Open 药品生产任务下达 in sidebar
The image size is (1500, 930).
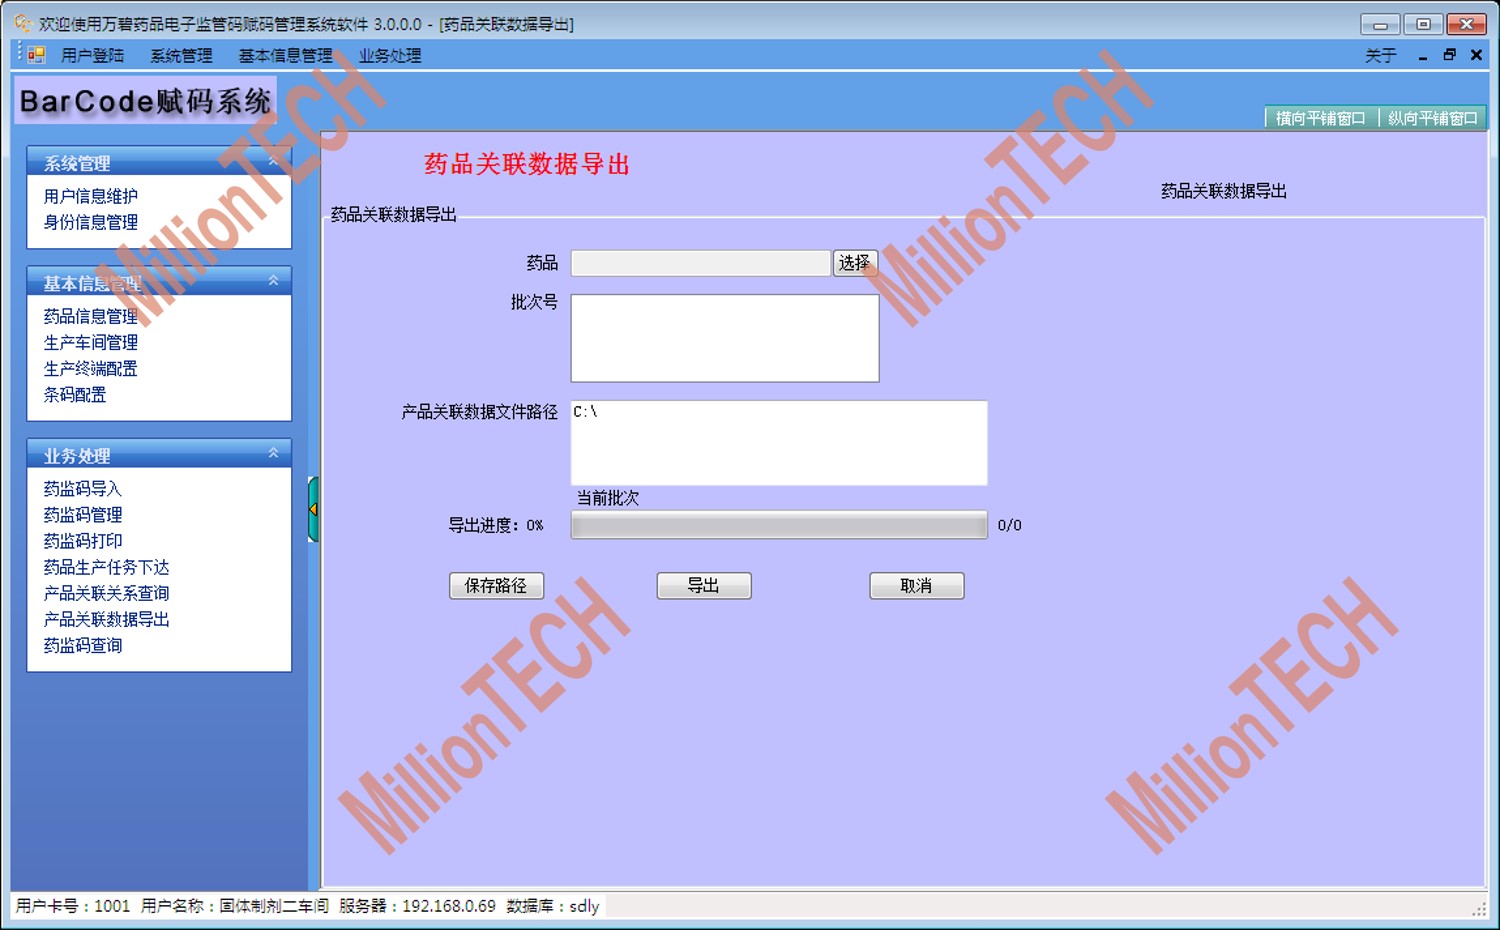107,567
